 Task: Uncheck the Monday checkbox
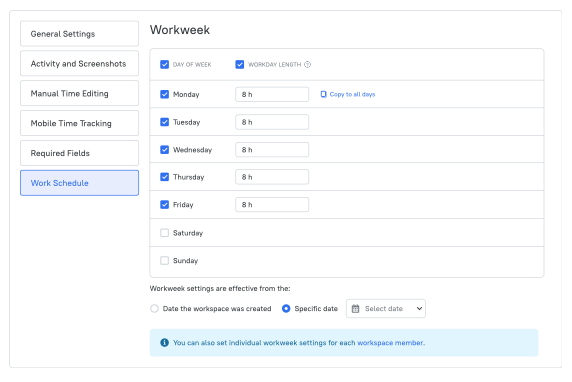[165, 94]
